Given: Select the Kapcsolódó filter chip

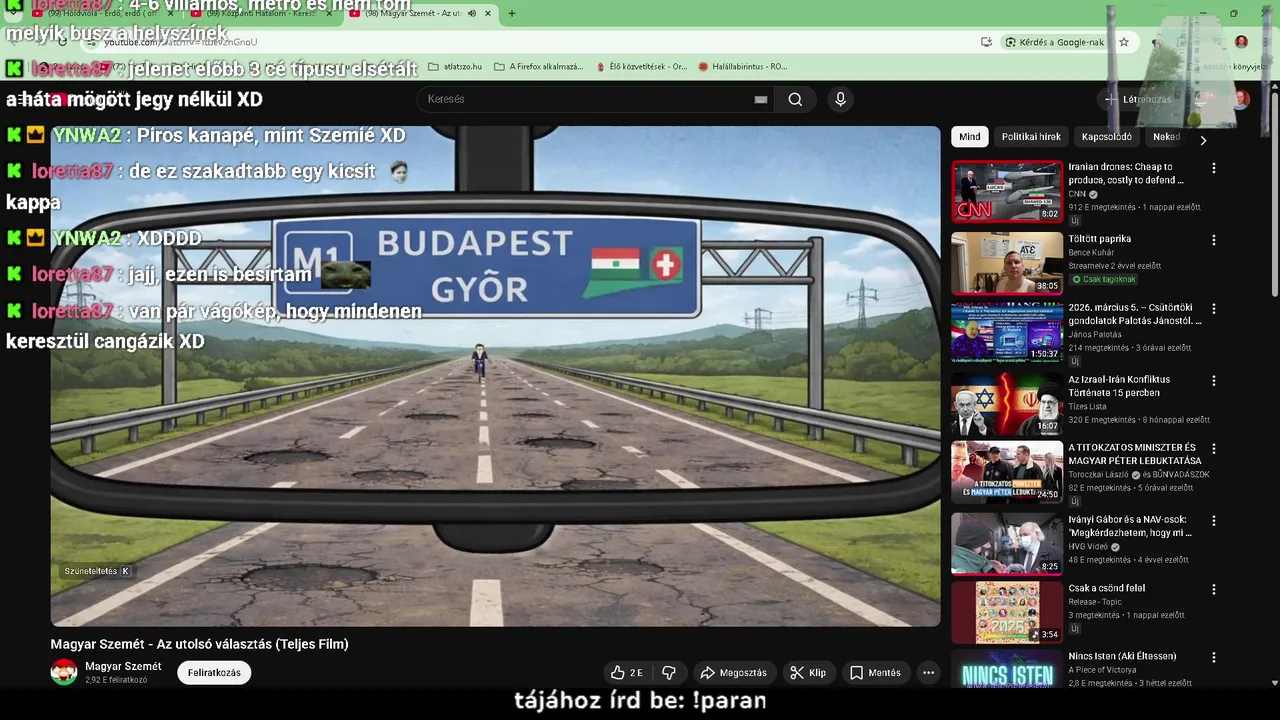Looking at the screenshot, I should click(1106, 137).
